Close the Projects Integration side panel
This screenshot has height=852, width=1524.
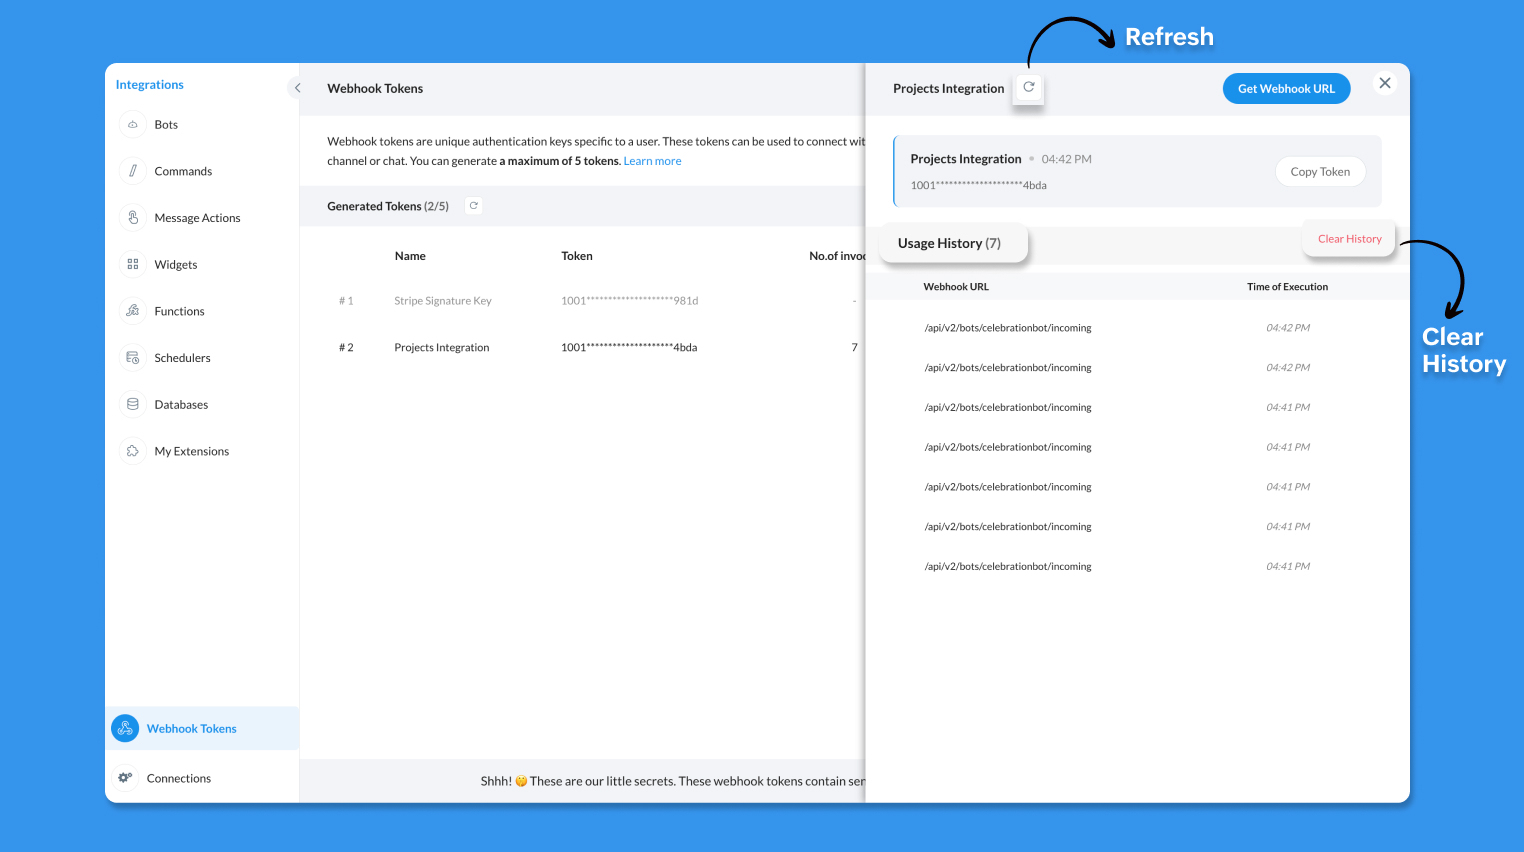click(x=1385, y=83)
